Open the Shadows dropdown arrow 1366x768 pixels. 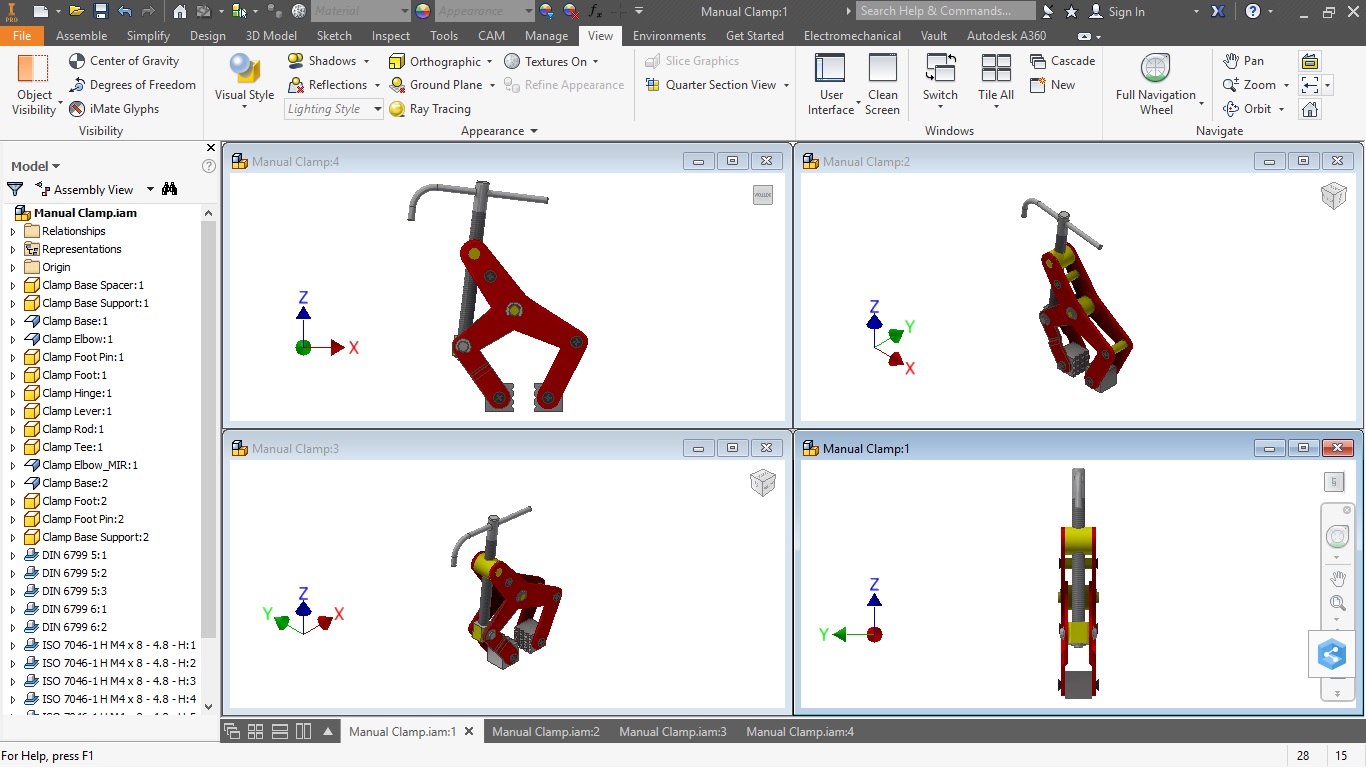click(365, 61)
